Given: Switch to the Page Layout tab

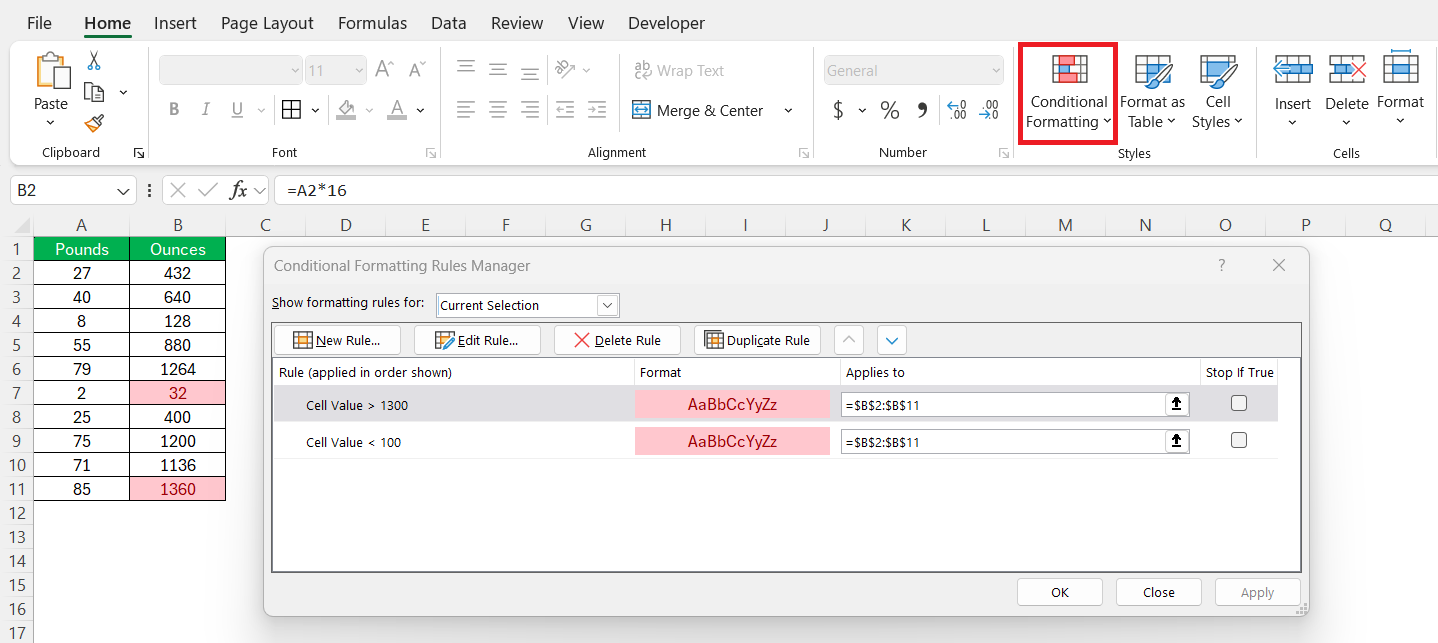Looking at the screenshot, I should (267, 22).
